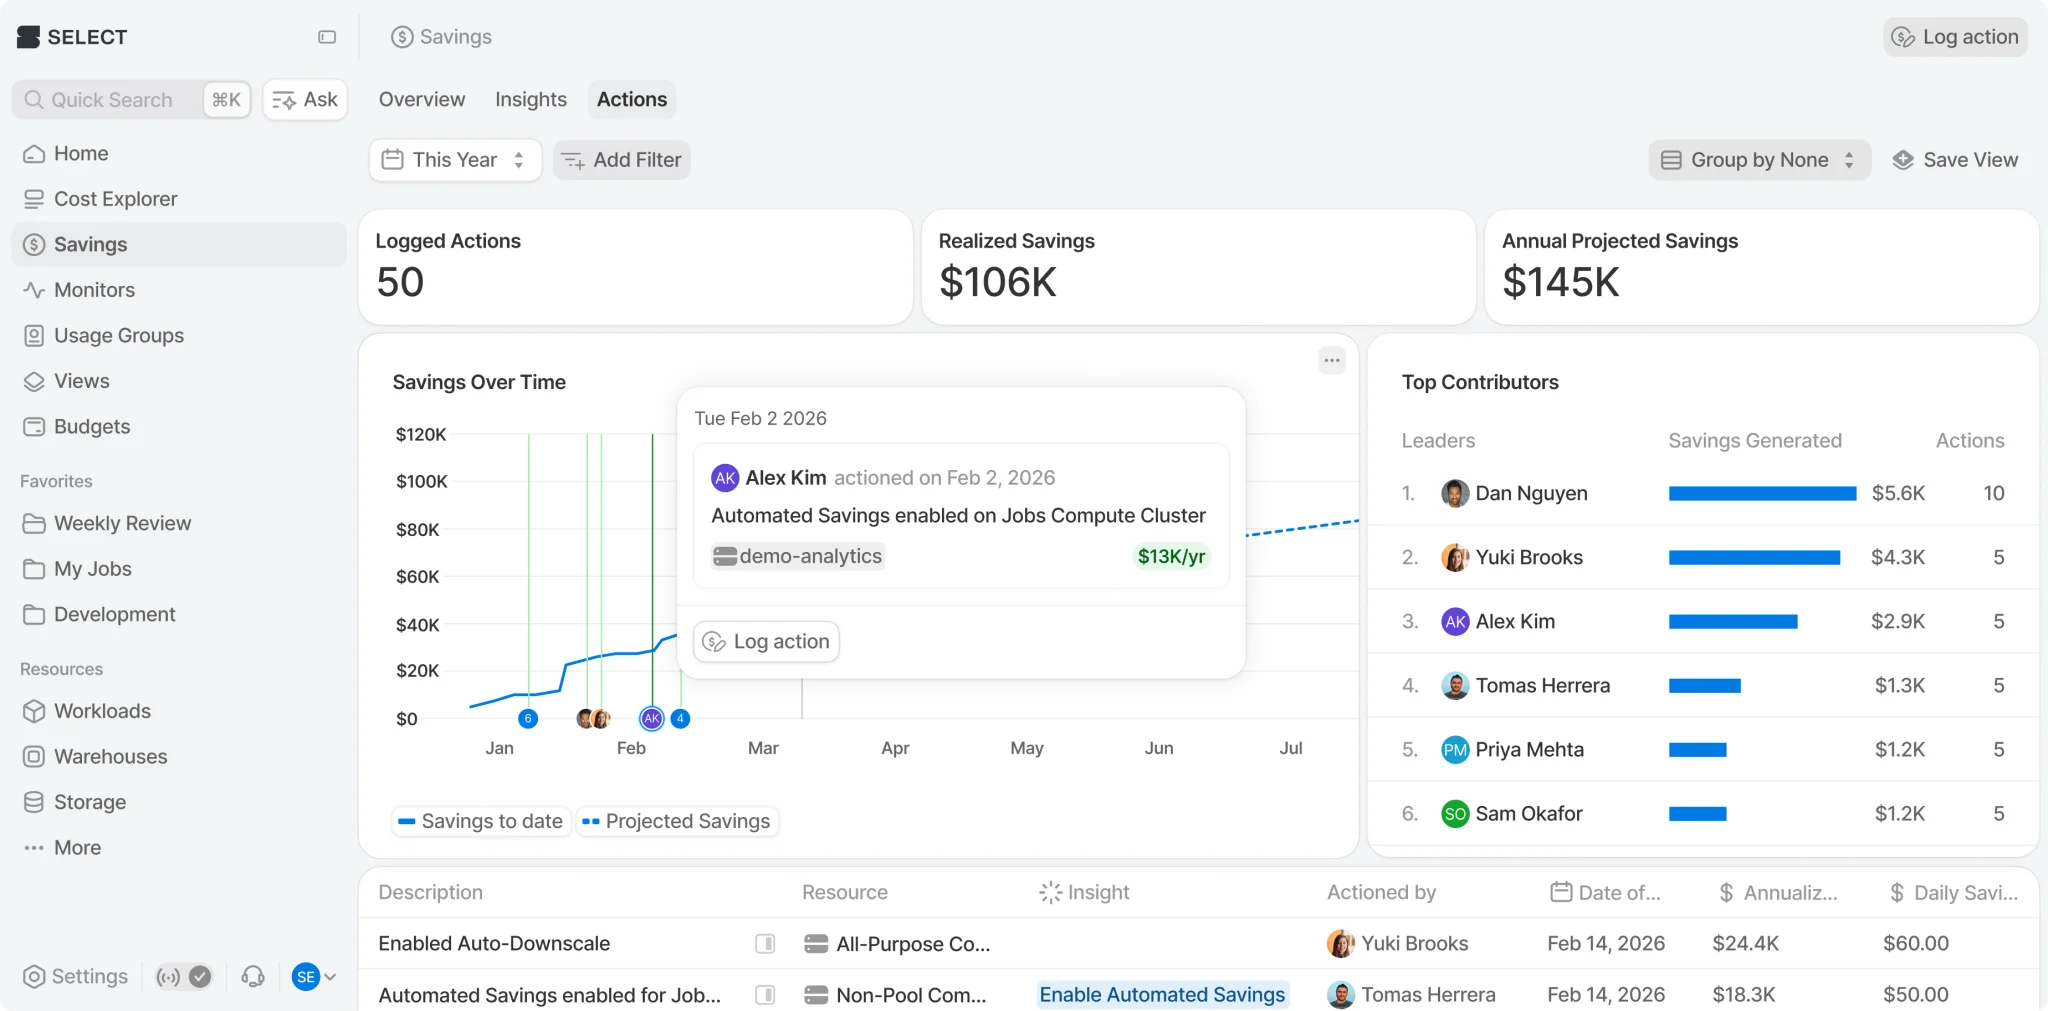
Task: Click Yuki Brooks' savings bar
Action: click(x=1754, y=557)
